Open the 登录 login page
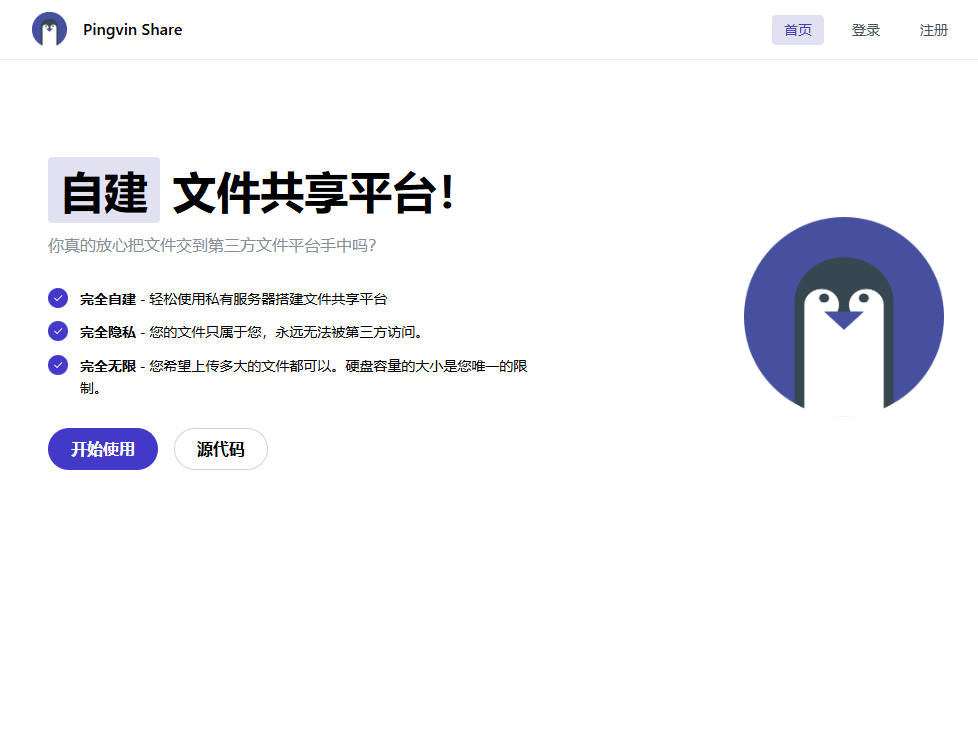Viewport: 978px width, 746px height. (865, 30)
